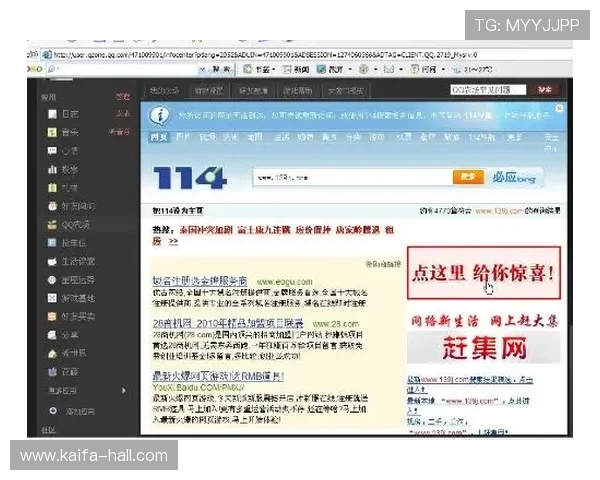600x480 pixels.
Task: Open hot search 富士康九连跳
Action: pyautogui.click(x=264, y=230)
